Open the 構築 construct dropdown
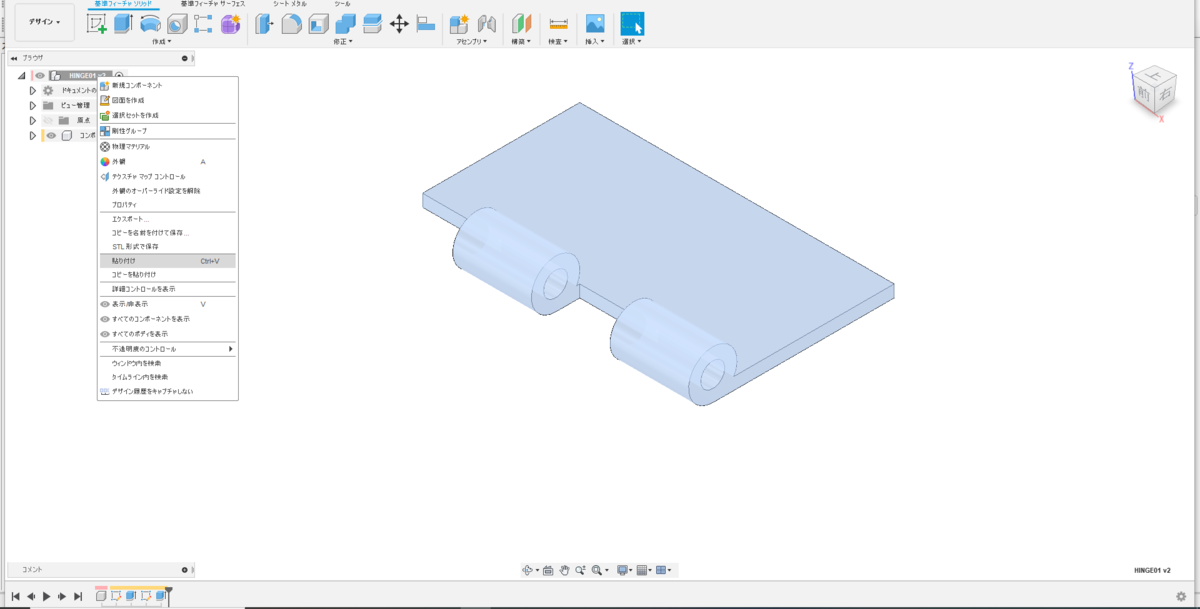This screenshot has height=609, width=1200. point(522,42)
